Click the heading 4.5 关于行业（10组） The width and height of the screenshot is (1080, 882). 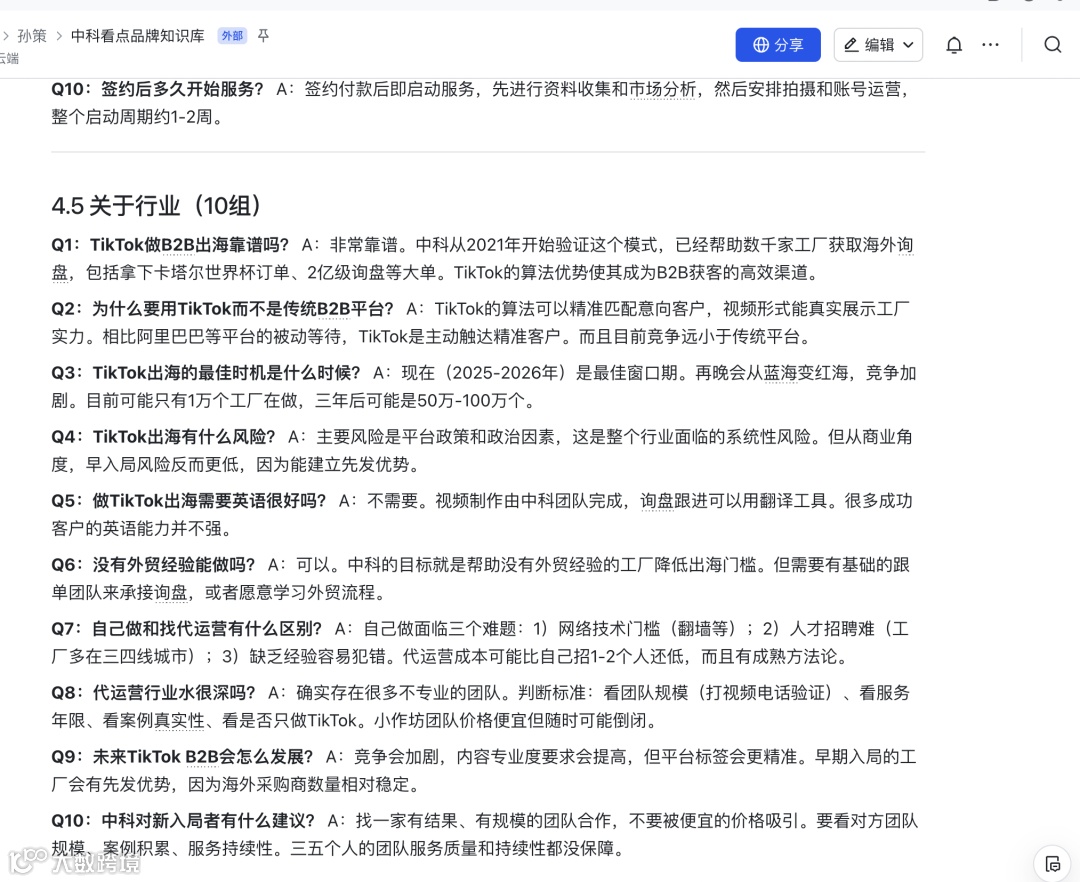point(156,205)
